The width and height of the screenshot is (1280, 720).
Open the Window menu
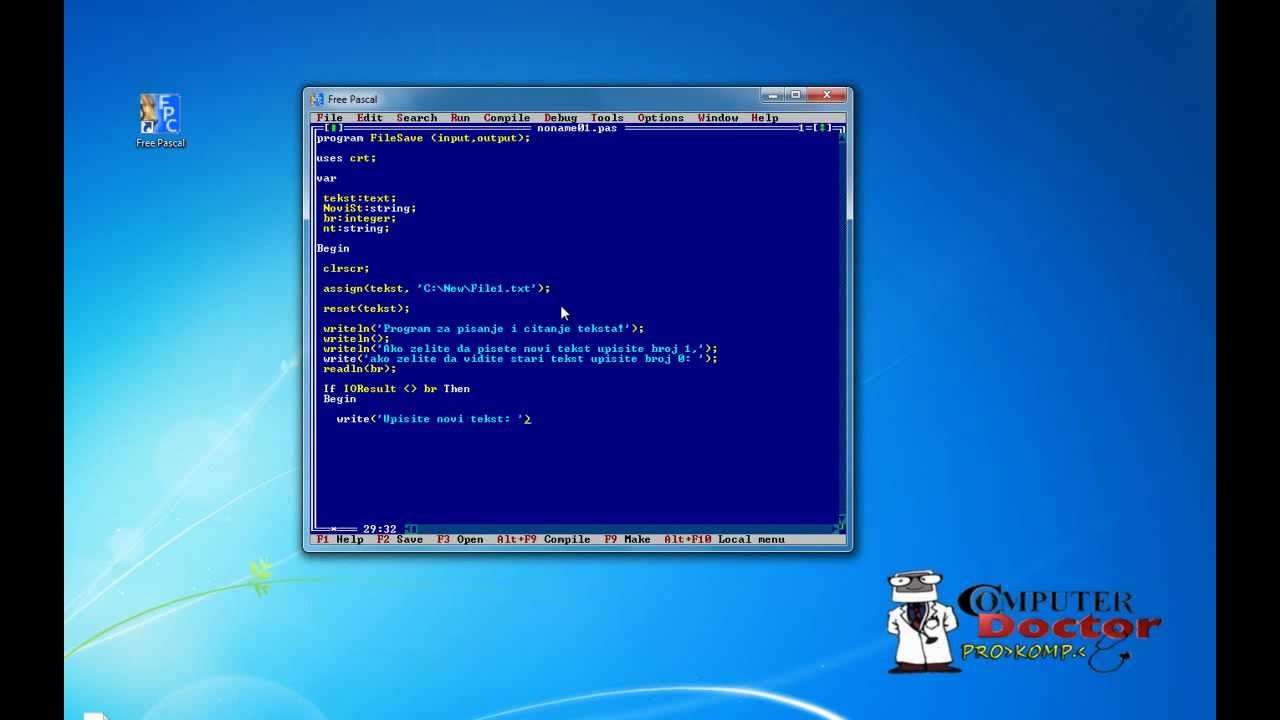(x=718, y=118)
